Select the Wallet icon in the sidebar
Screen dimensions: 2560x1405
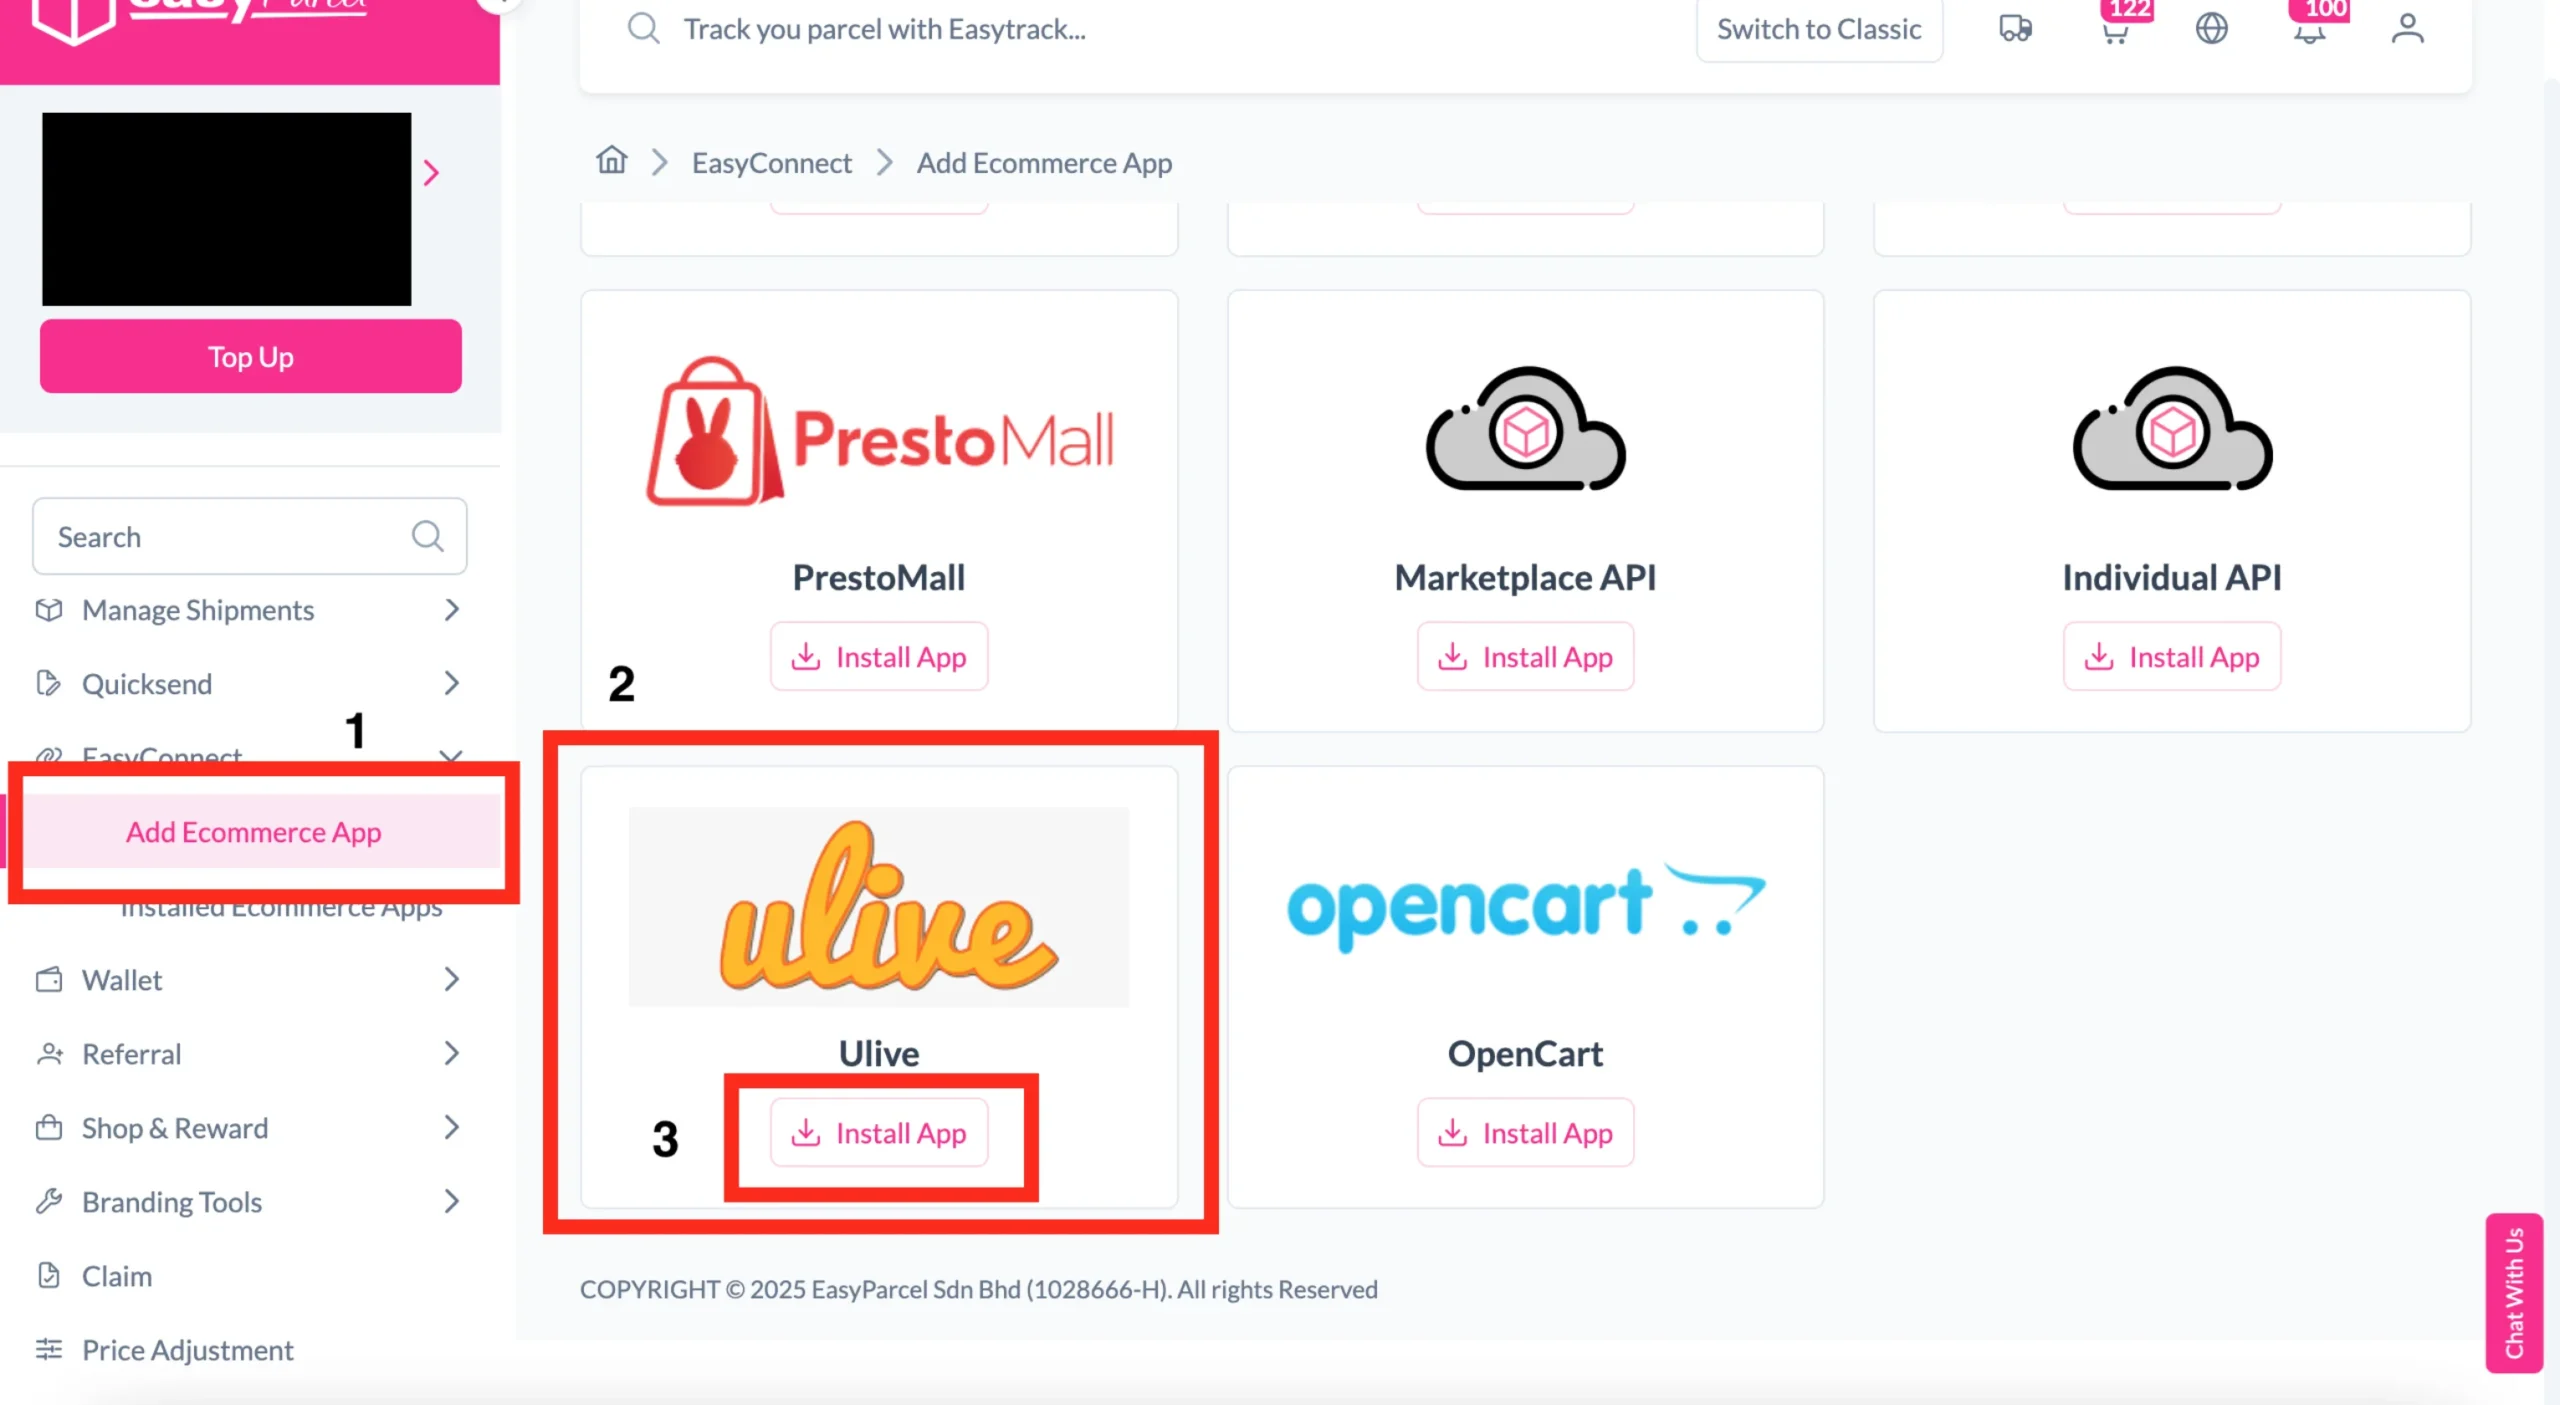(48, 979)
